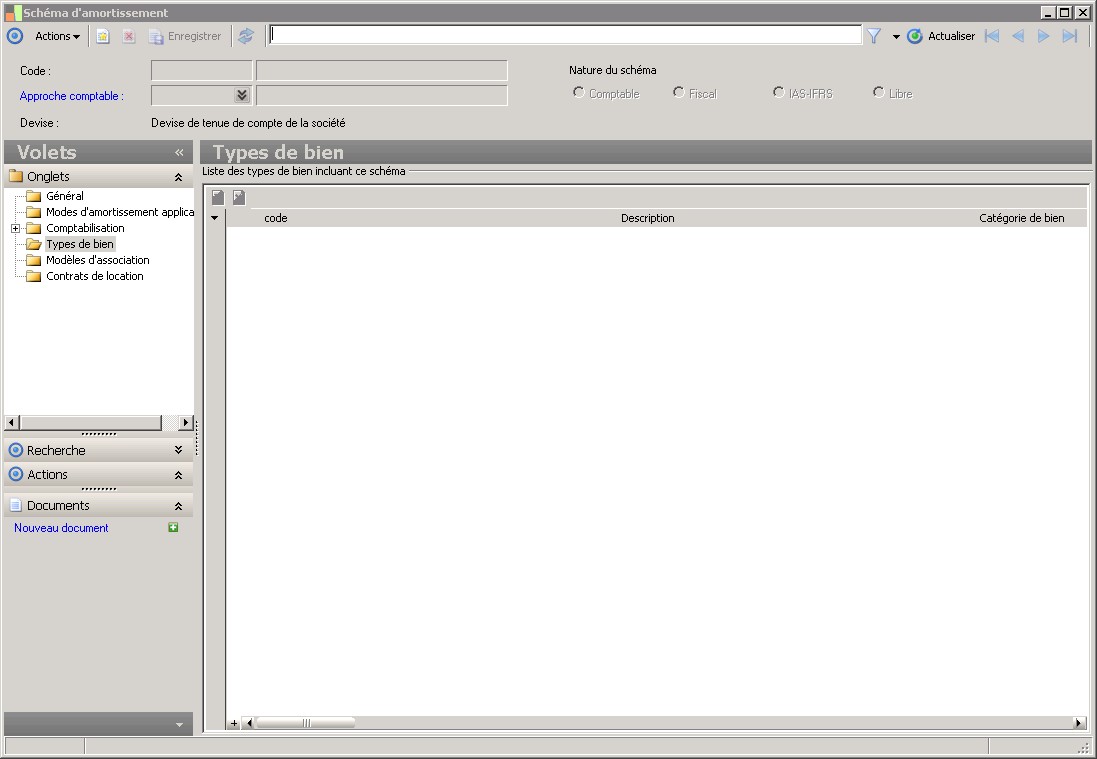
Task: Click the filter funnel icon
Action: click(873, 36)
